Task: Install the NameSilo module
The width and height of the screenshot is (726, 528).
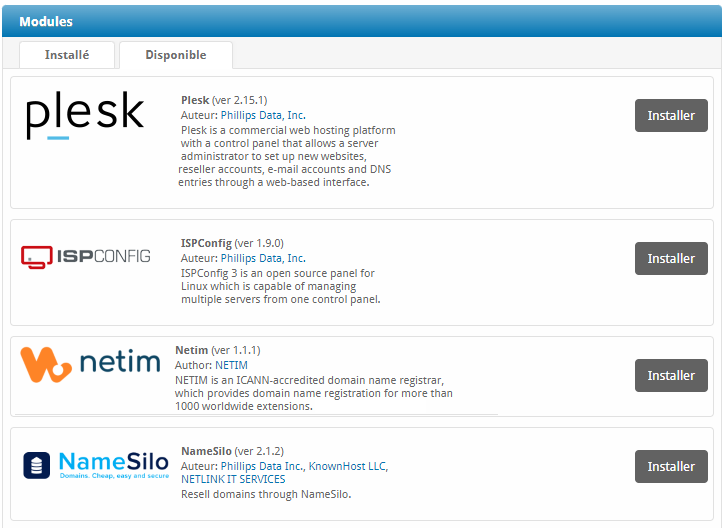Action: pyautogui.click(x=671, y=466)
